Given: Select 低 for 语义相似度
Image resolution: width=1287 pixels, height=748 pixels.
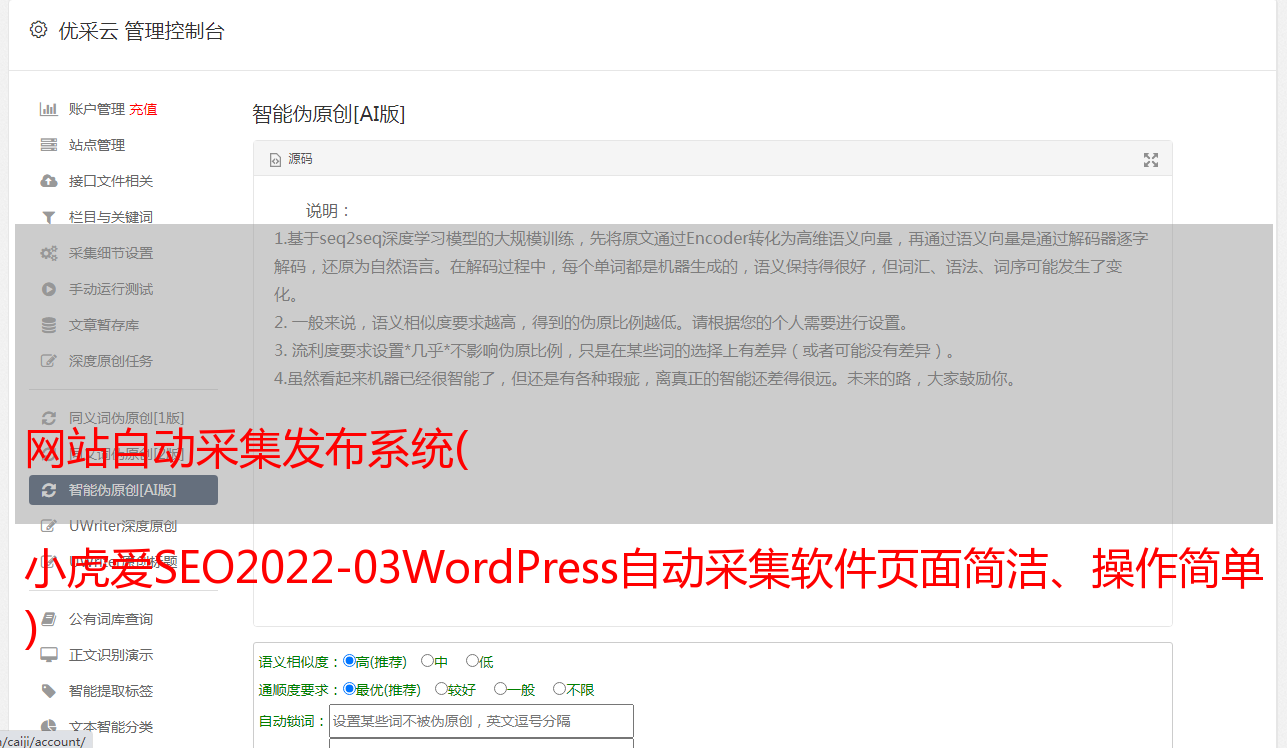Looking at the screenshot, I should coord(472,661).
